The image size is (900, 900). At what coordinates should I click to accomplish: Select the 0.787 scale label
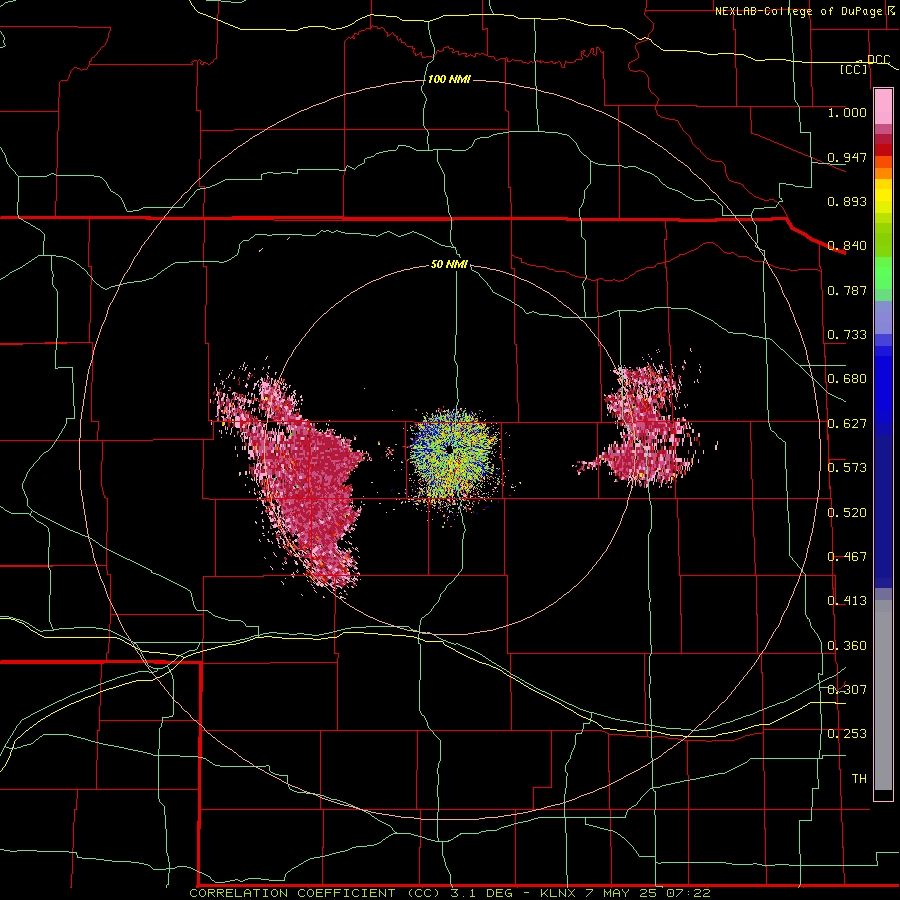pyautogui.click(x=847, y=290)
